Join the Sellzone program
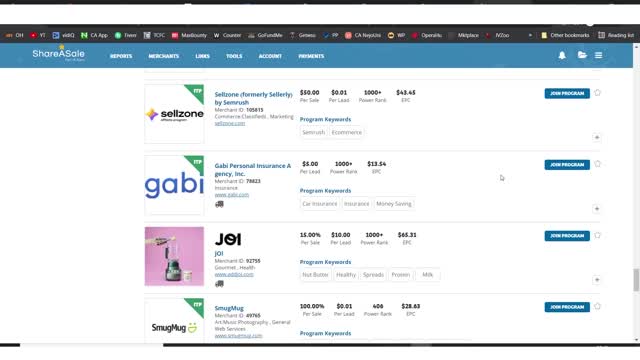This screenshot has width=640, height=360. [x=567, y=93]
